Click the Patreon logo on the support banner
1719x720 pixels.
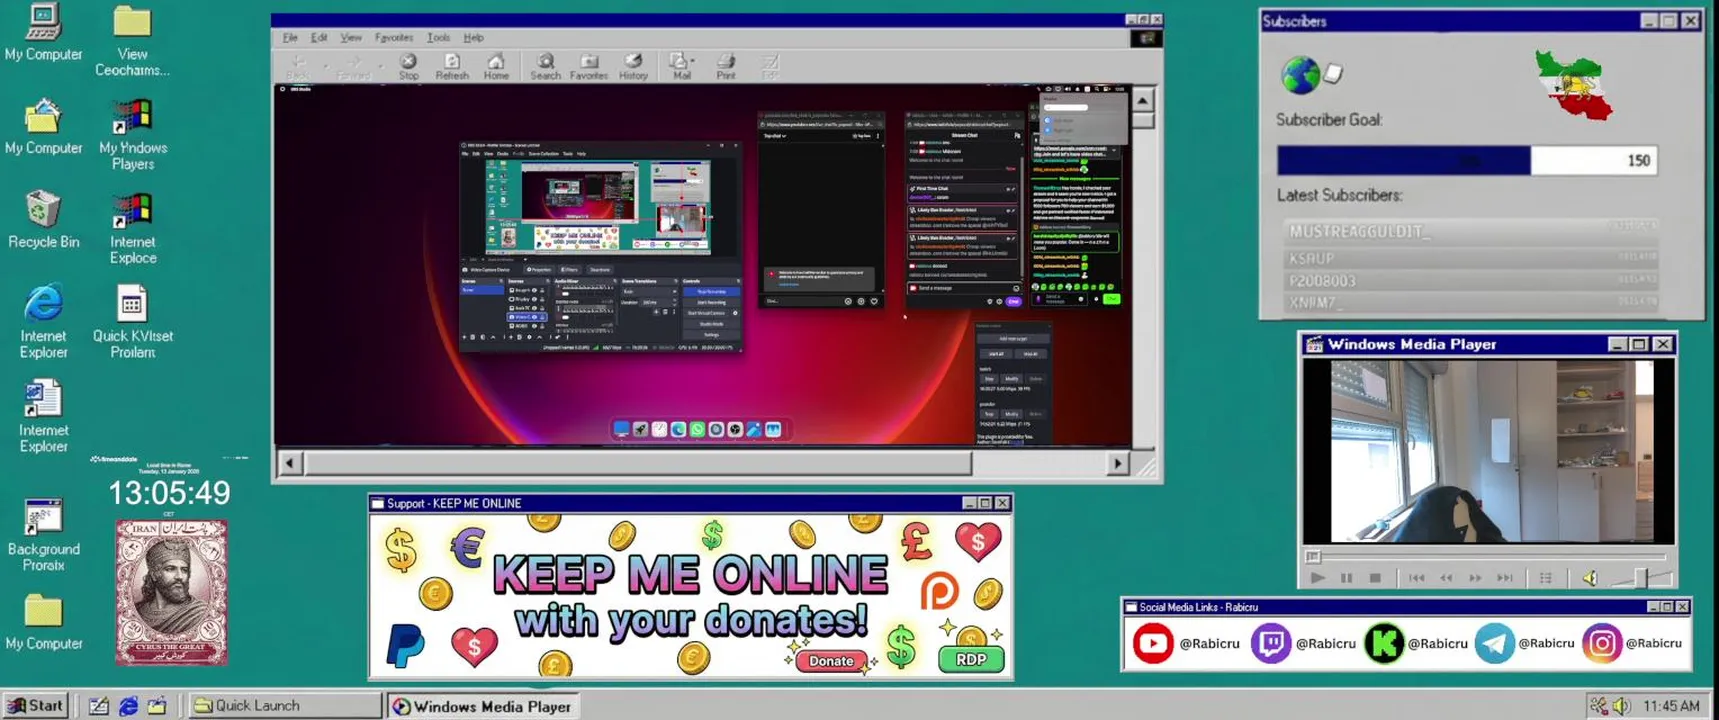(939, 592)
